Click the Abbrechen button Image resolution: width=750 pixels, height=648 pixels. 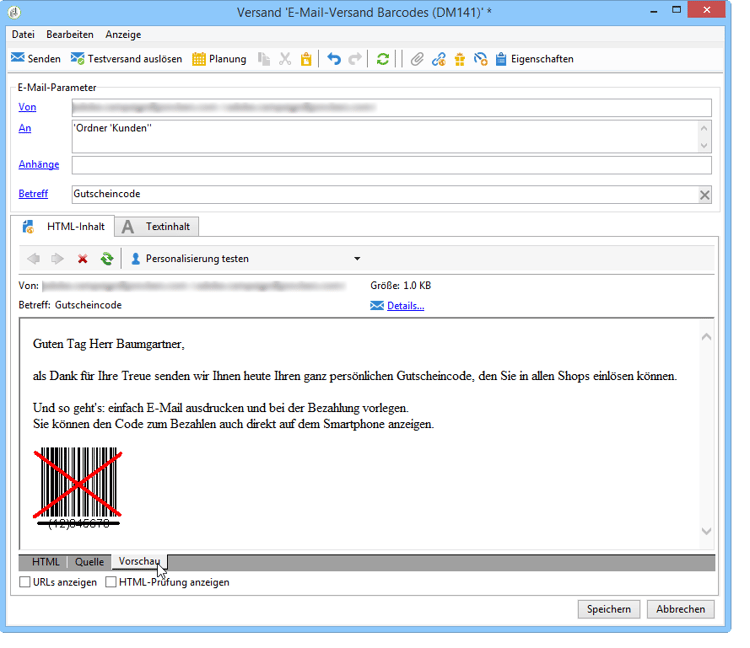coord(680,609)
